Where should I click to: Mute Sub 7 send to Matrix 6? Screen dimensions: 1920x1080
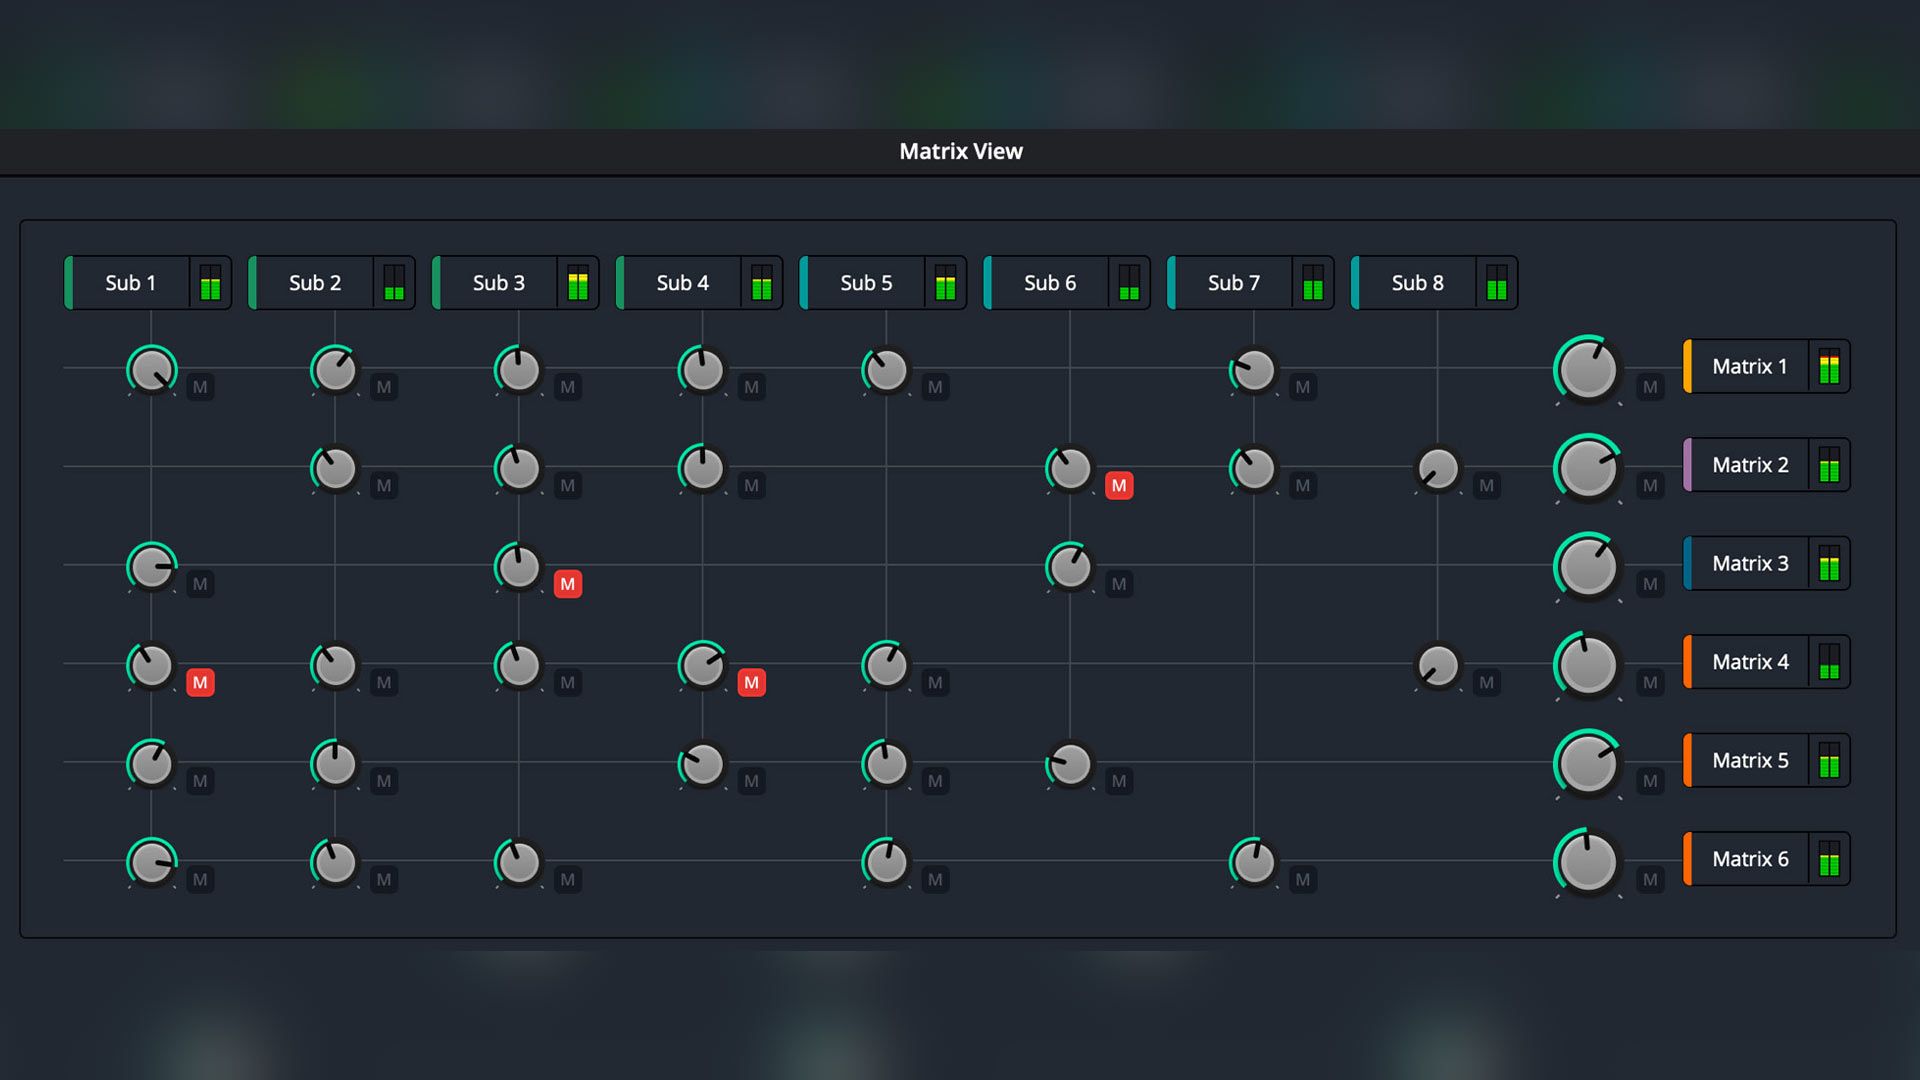point(1302,880)
